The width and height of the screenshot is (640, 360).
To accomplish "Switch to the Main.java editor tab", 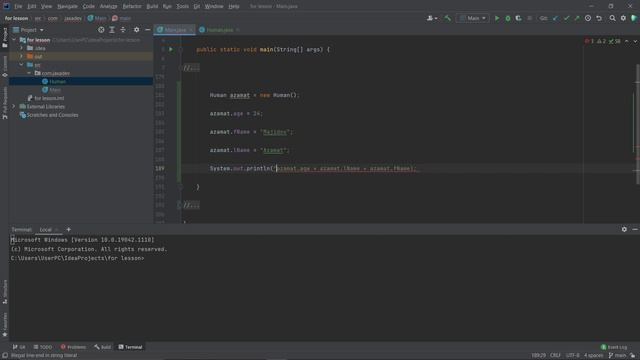I will point(174,30).
